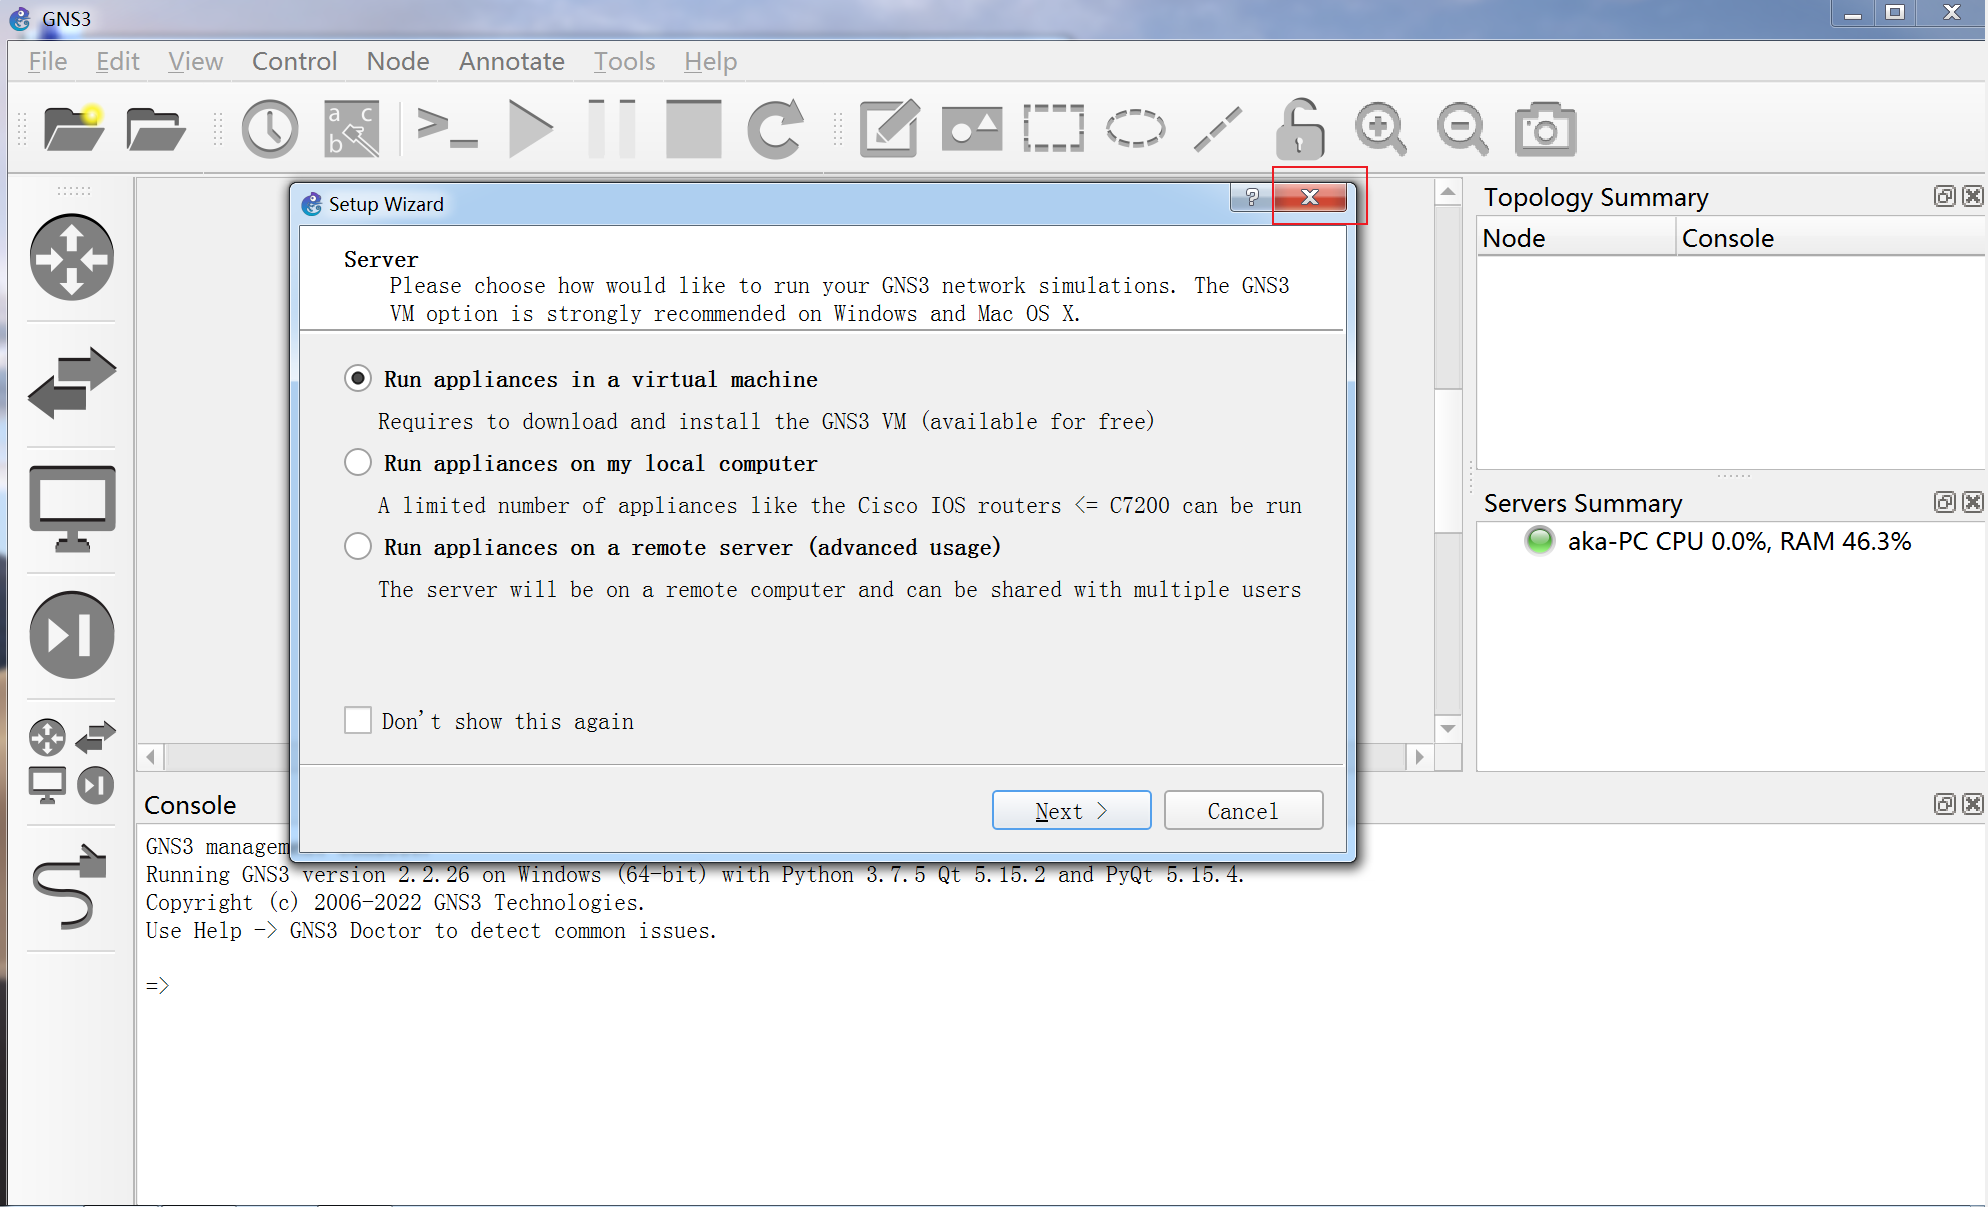This screenshot has height=1207, width=1988.
Task: Open the Annotate menu
Action: (511, 61)
